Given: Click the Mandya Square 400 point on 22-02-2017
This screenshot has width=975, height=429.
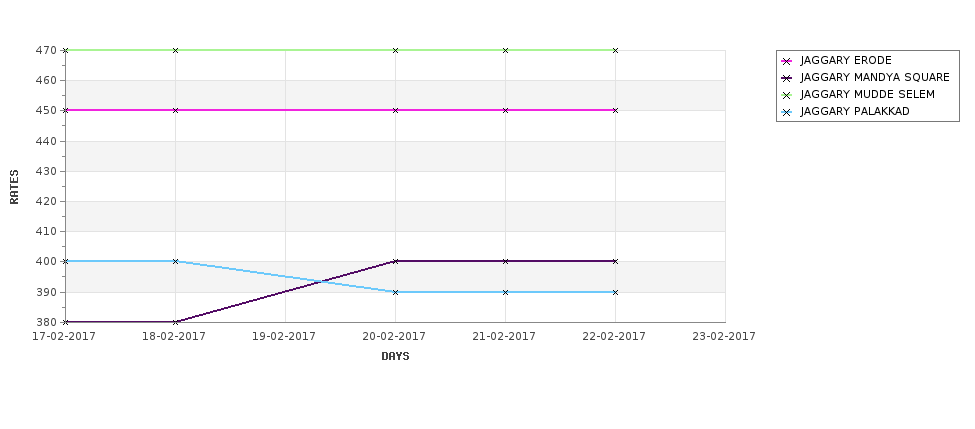Looking at the screenshot, I should 615,262.
